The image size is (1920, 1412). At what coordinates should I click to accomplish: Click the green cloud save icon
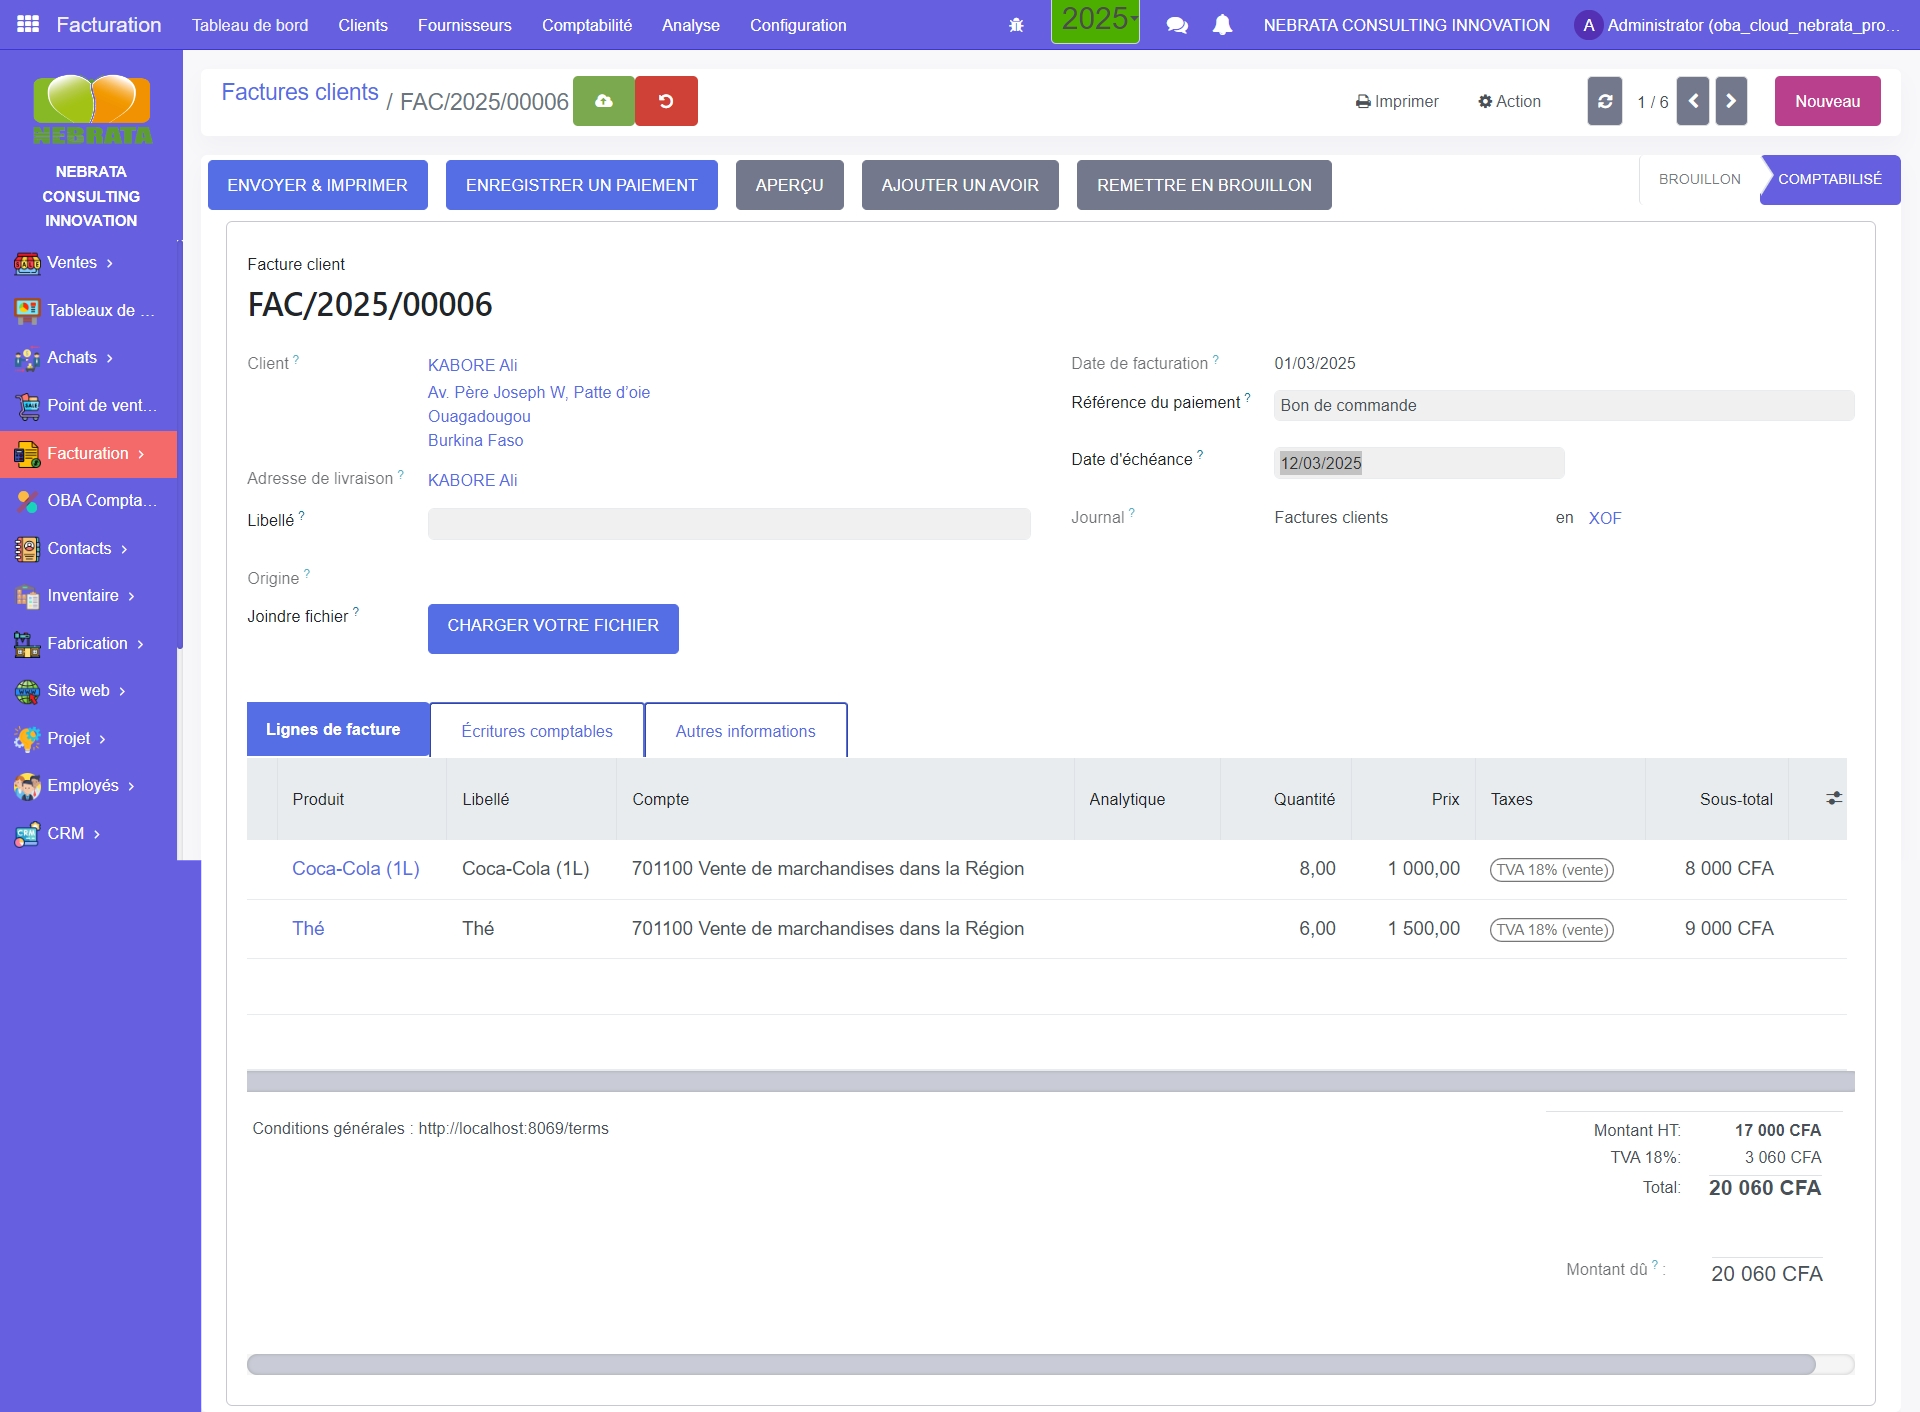pos(603,101)
